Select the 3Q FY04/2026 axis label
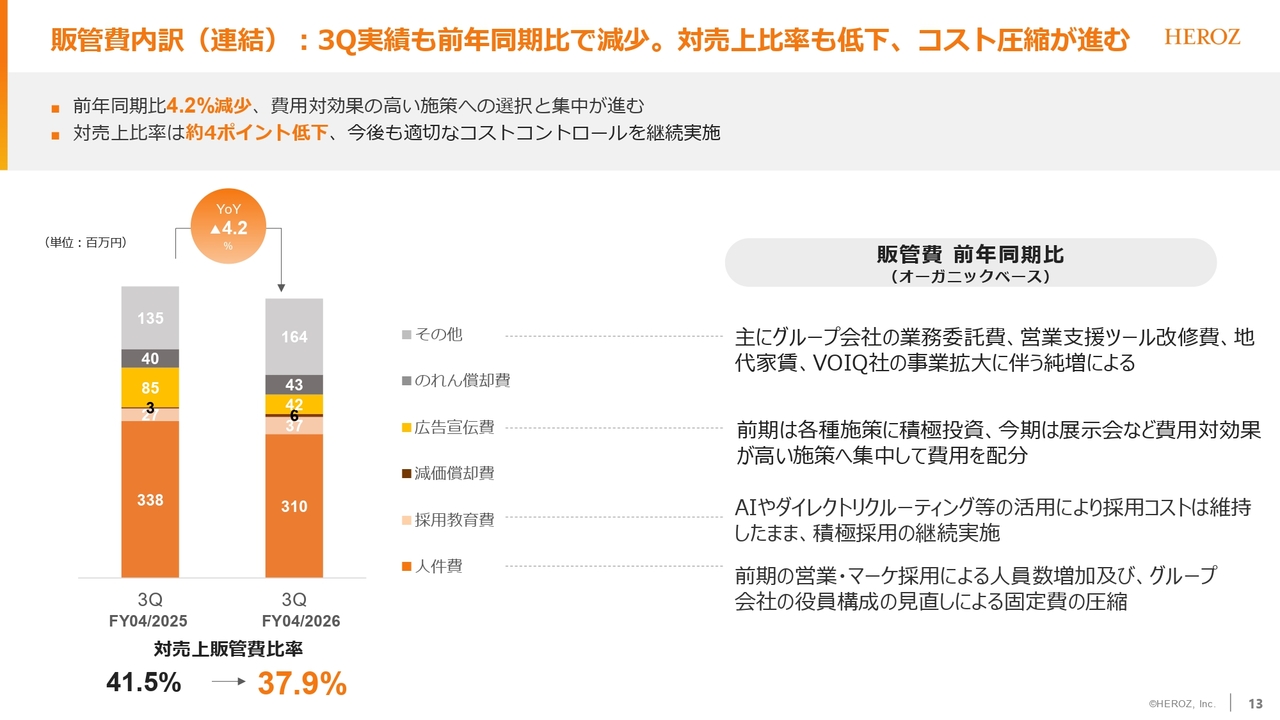The image size is (1280, 720). coord(293,610)
